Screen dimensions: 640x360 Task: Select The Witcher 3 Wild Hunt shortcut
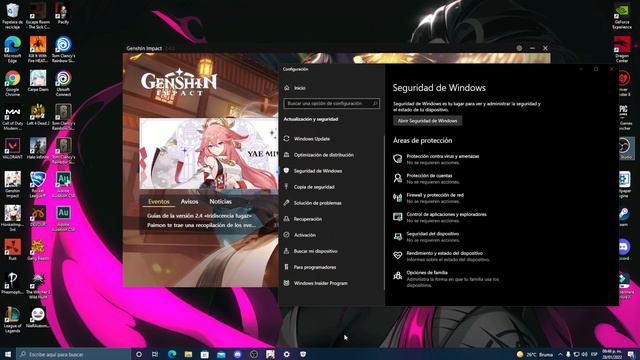[x=38, y=286]
